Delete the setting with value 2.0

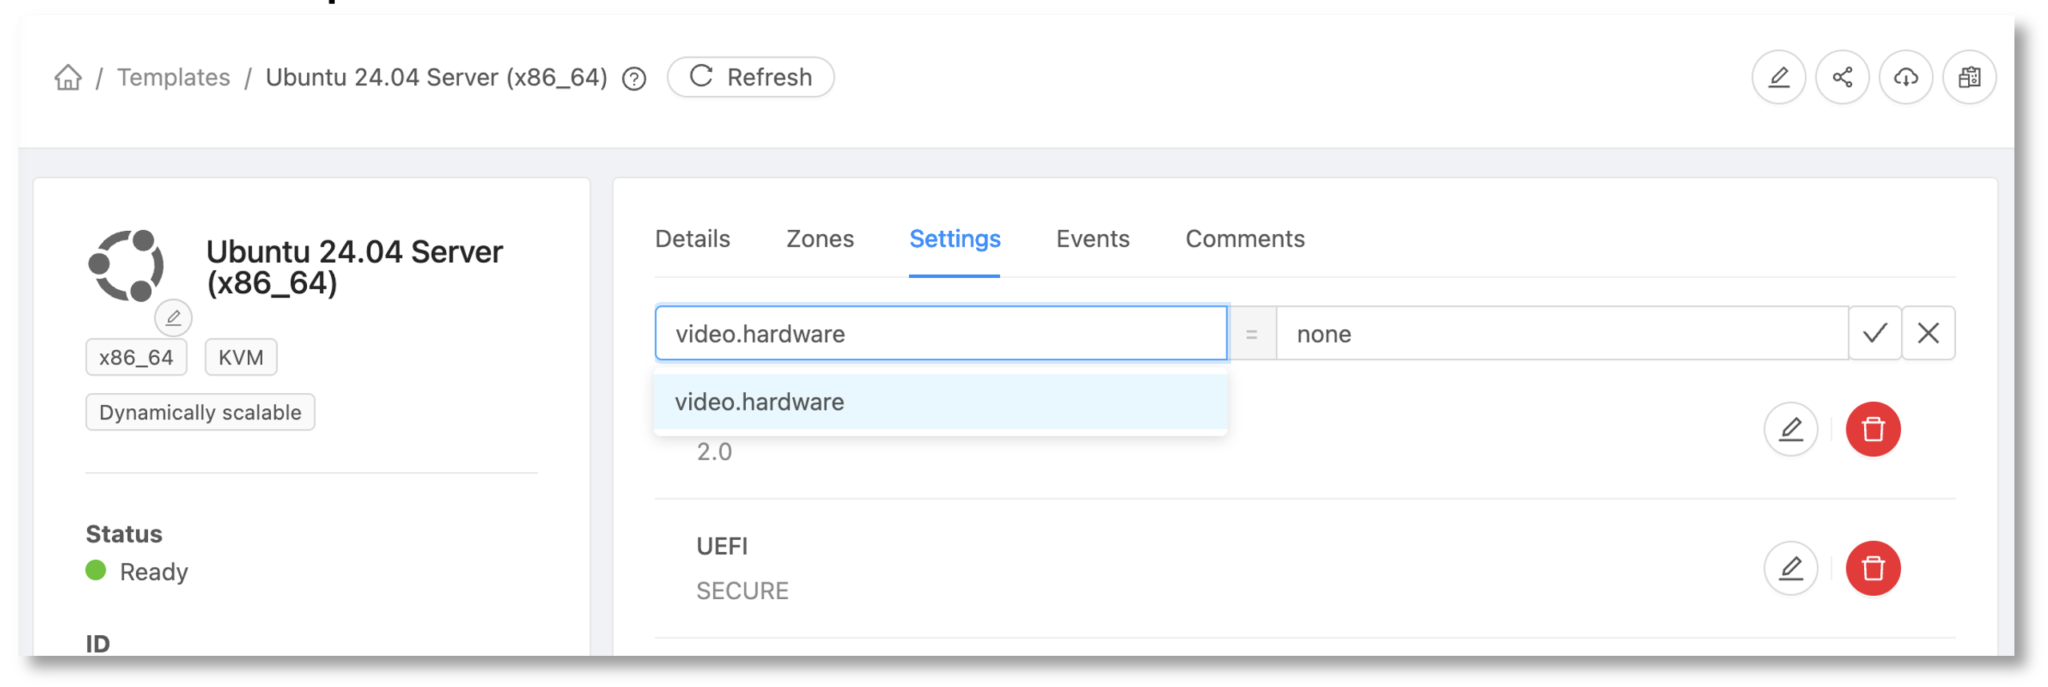click(1873, 429)
